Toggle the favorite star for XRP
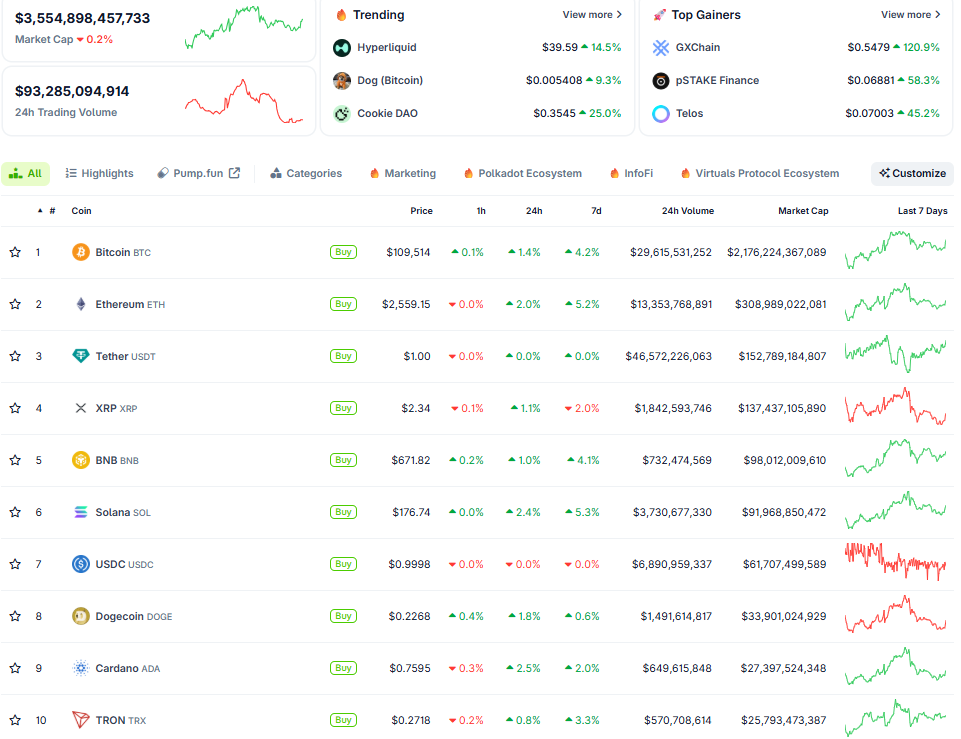961x739 pixels. (x=15, y=408)
